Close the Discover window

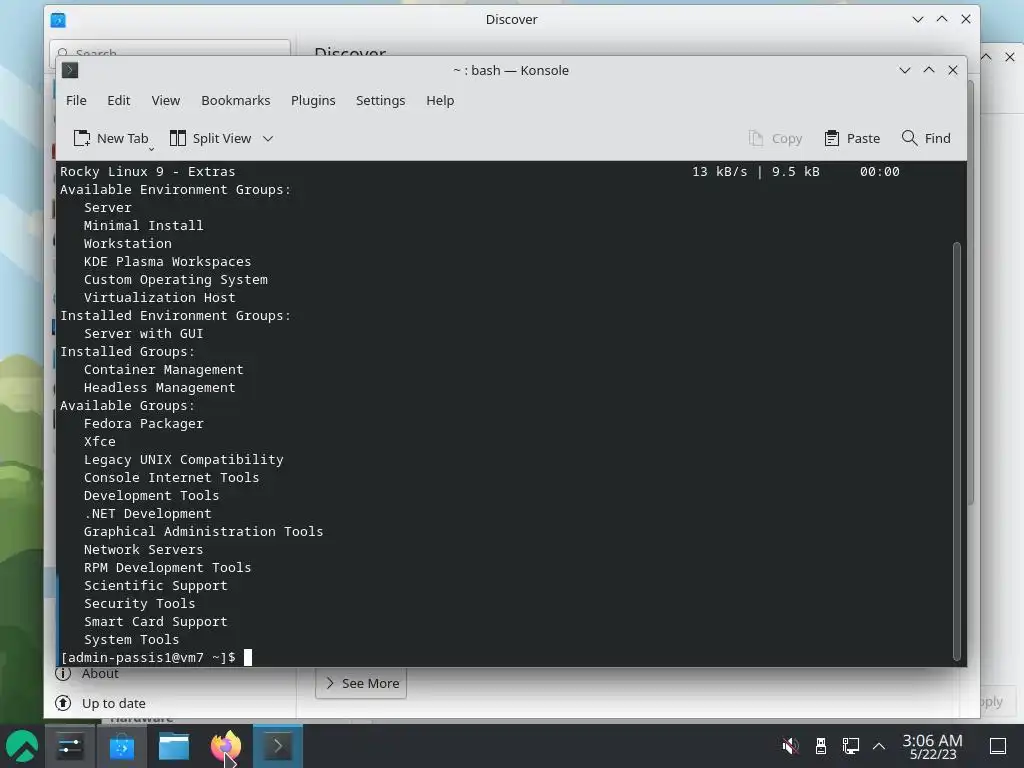pyautogui.click(x=966, y=20)
